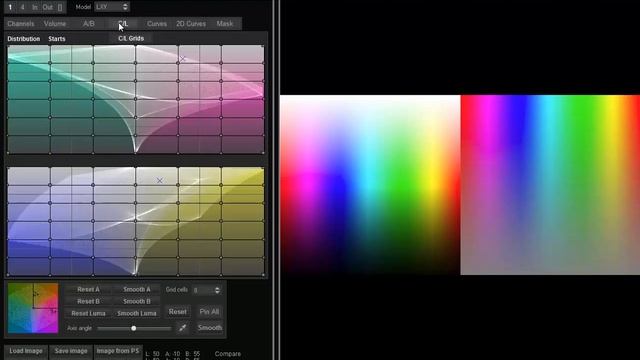Switch to the 2D Curves tab
Image resolution: width=640 pixels, height=360 pixels.
[191, 24]
